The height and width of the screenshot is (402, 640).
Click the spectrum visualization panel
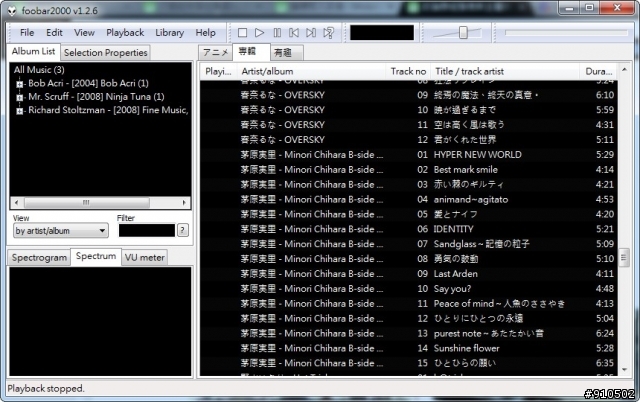100,322
